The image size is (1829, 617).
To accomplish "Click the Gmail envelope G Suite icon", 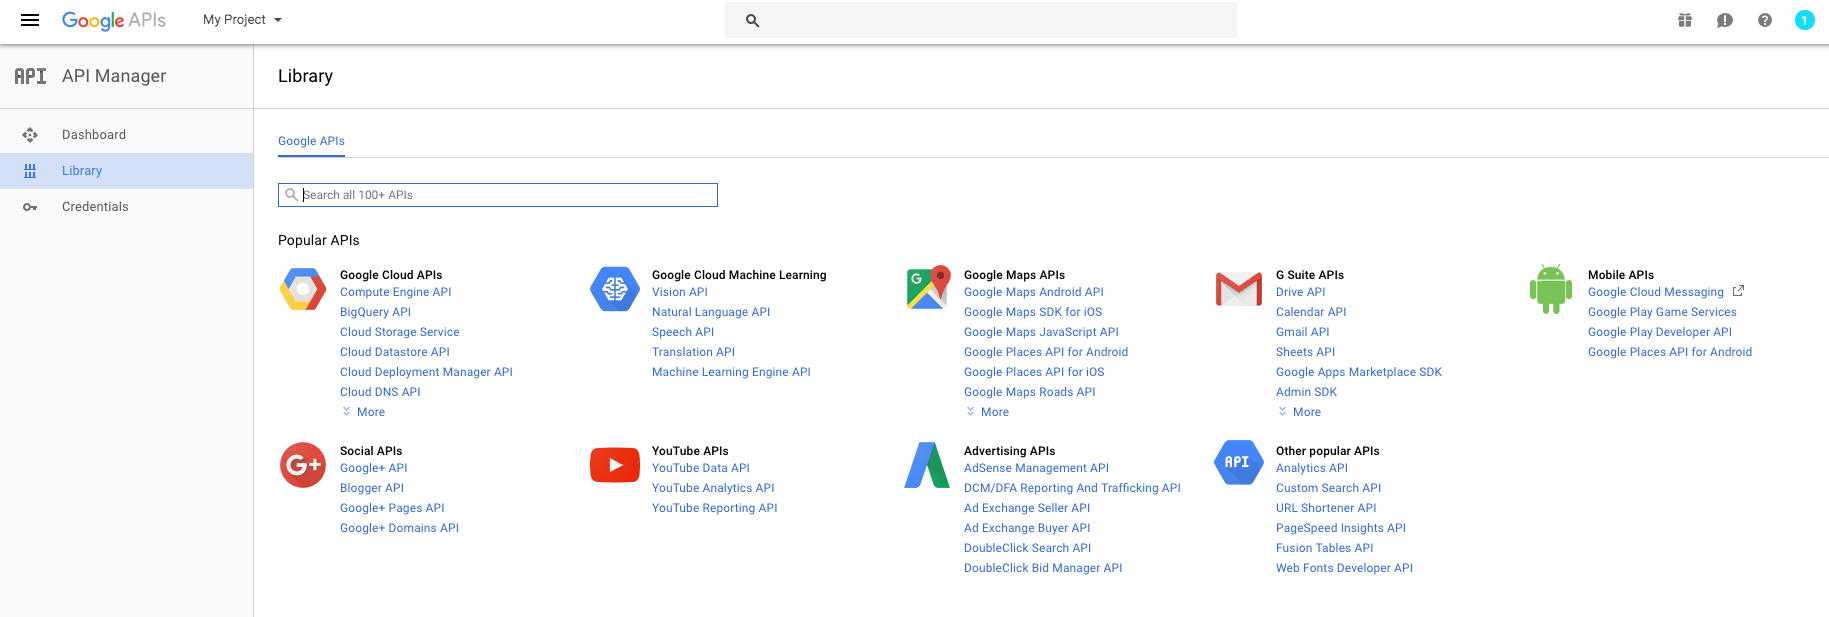I will point(1238,289).
